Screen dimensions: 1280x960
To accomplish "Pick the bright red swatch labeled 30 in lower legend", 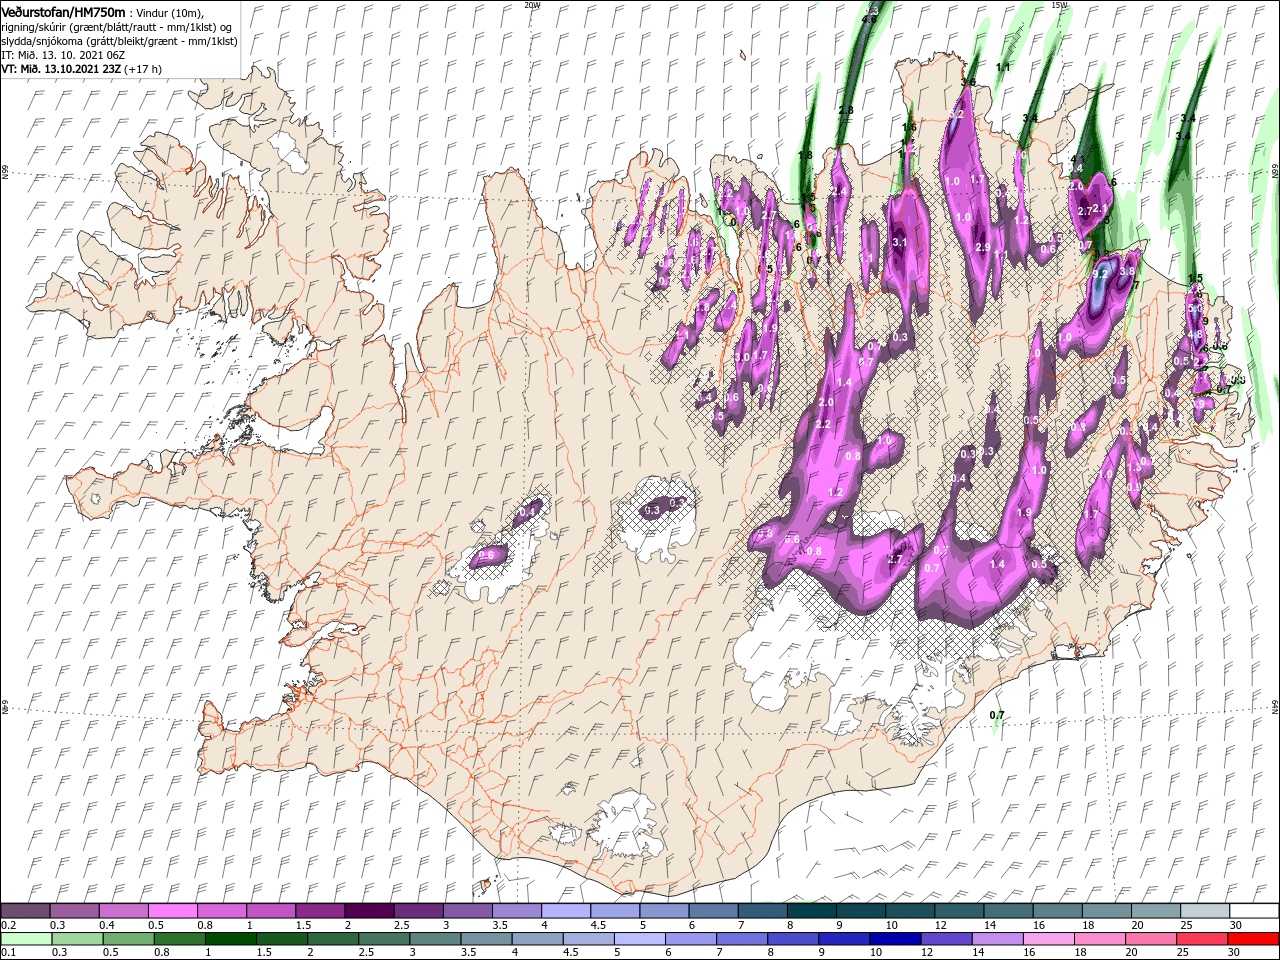I will coord(1253,938).
